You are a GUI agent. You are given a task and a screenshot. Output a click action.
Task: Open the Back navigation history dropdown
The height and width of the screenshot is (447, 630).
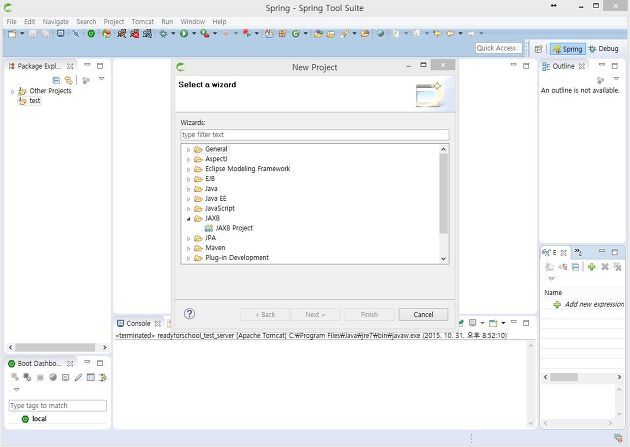[460, 34]
